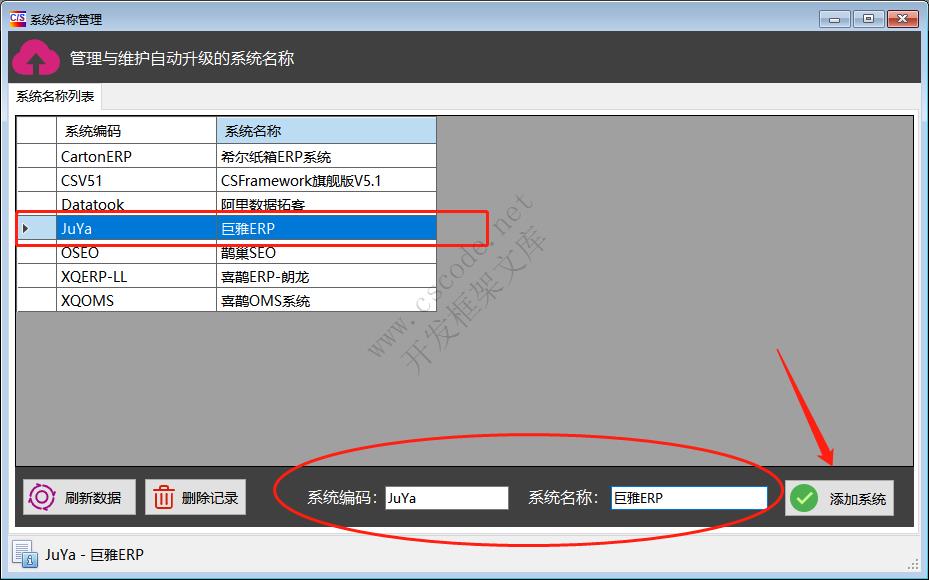Click inside the 系统编码 input field

tap(446, 497)
